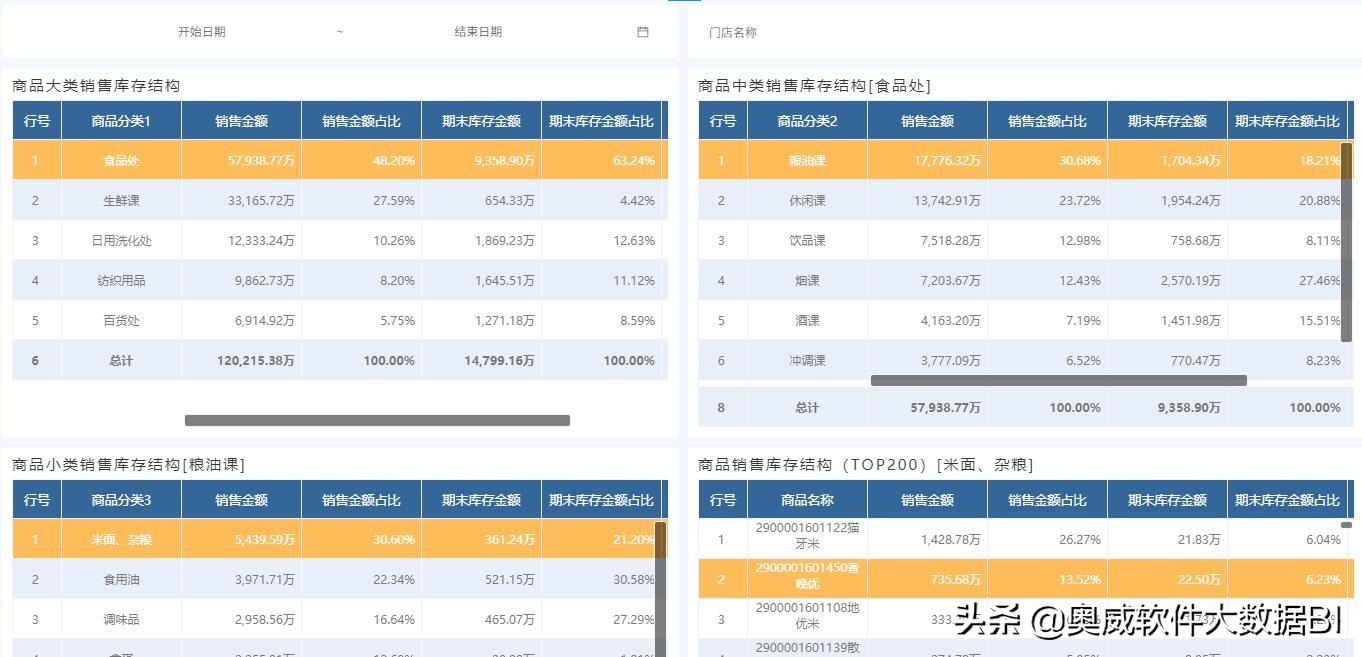1362x657 pixels.
Task: Click the 烟课 row
Action: coord(806,280)
